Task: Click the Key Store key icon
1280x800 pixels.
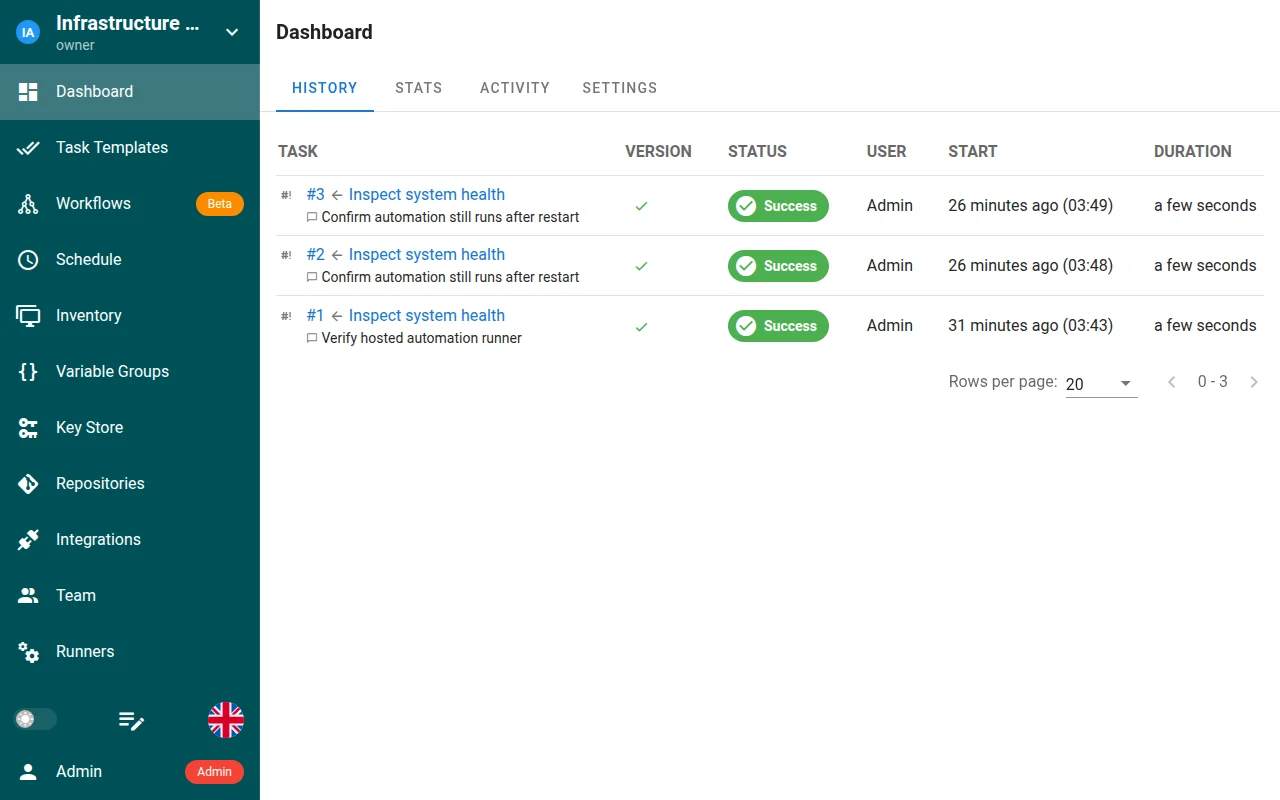Action: (28, 428)
